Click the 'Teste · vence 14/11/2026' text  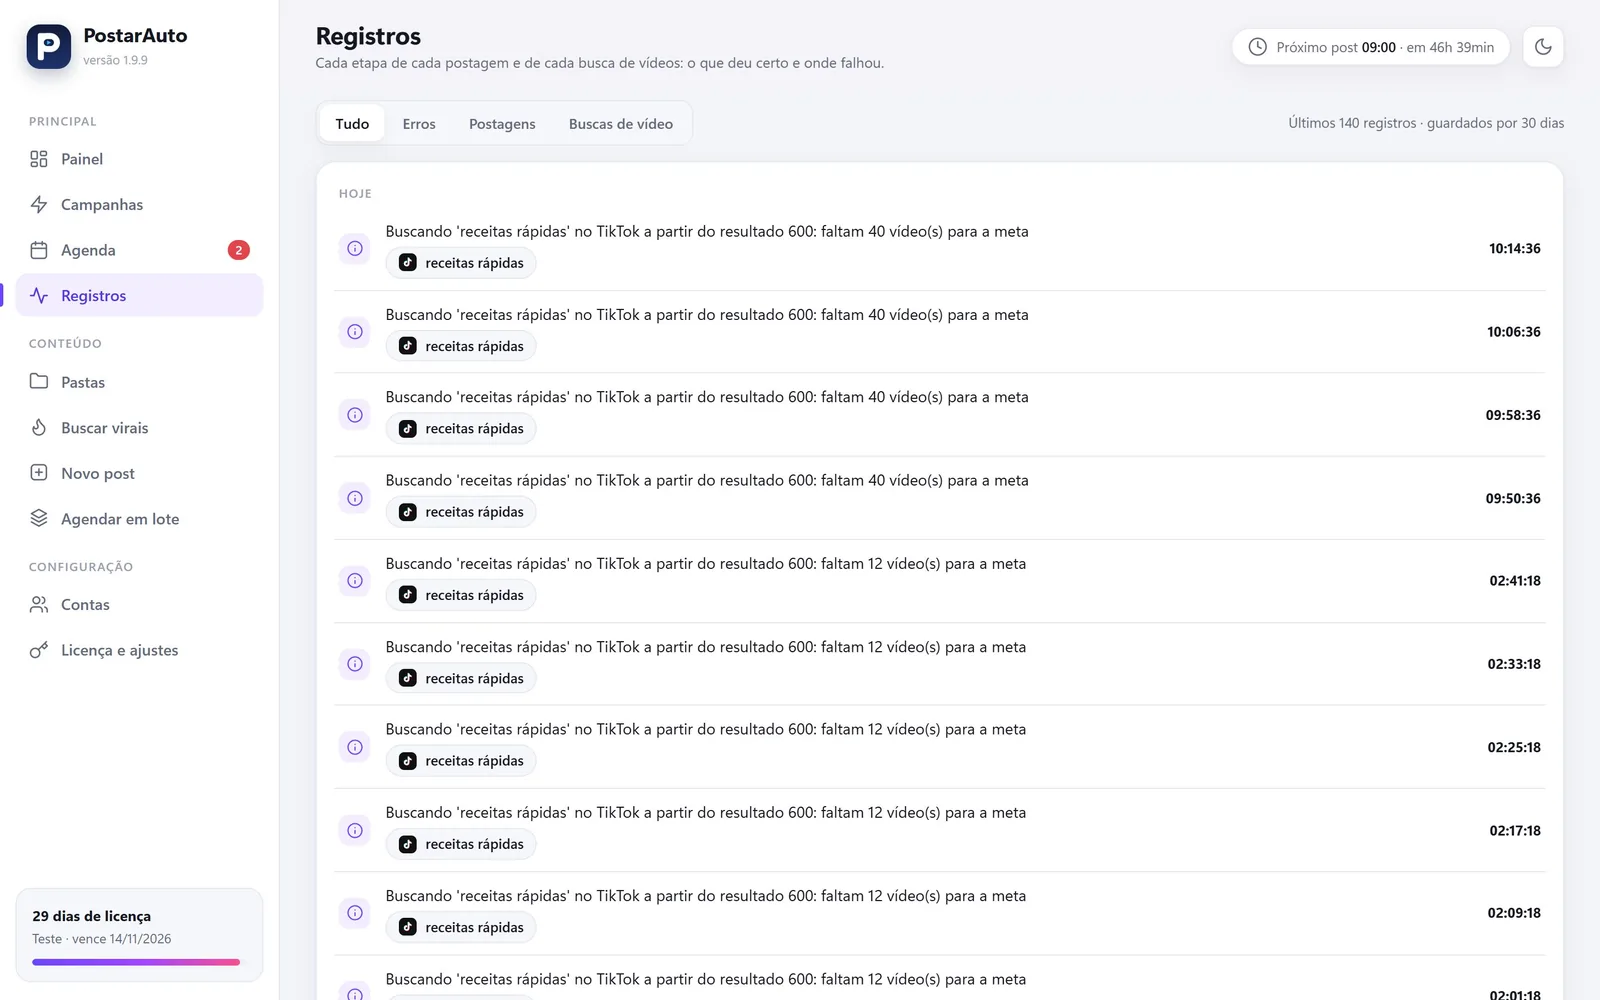pos(101,939)
